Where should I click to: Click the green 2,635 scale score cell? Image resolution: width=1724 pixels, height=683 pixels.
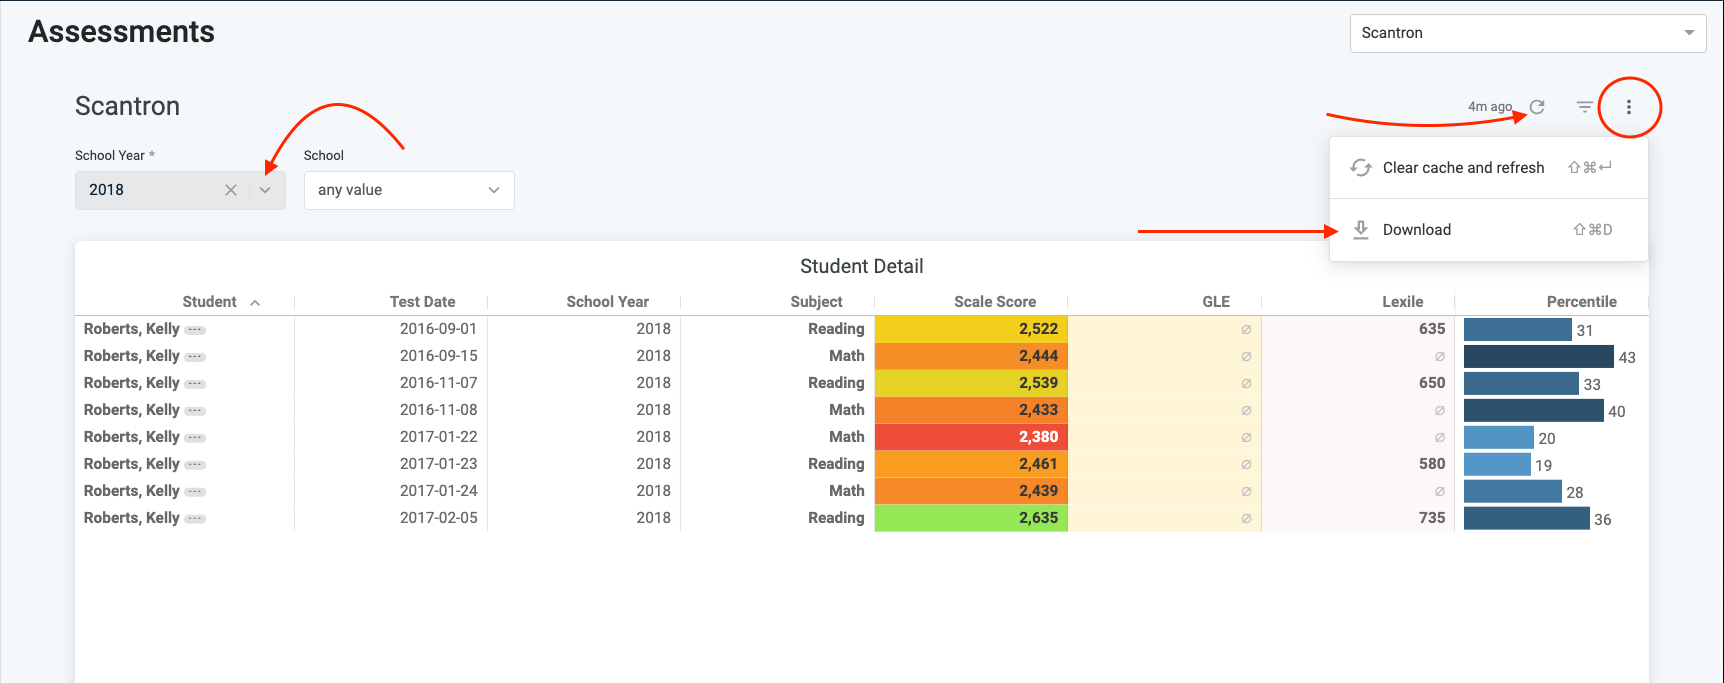point(971,518)
